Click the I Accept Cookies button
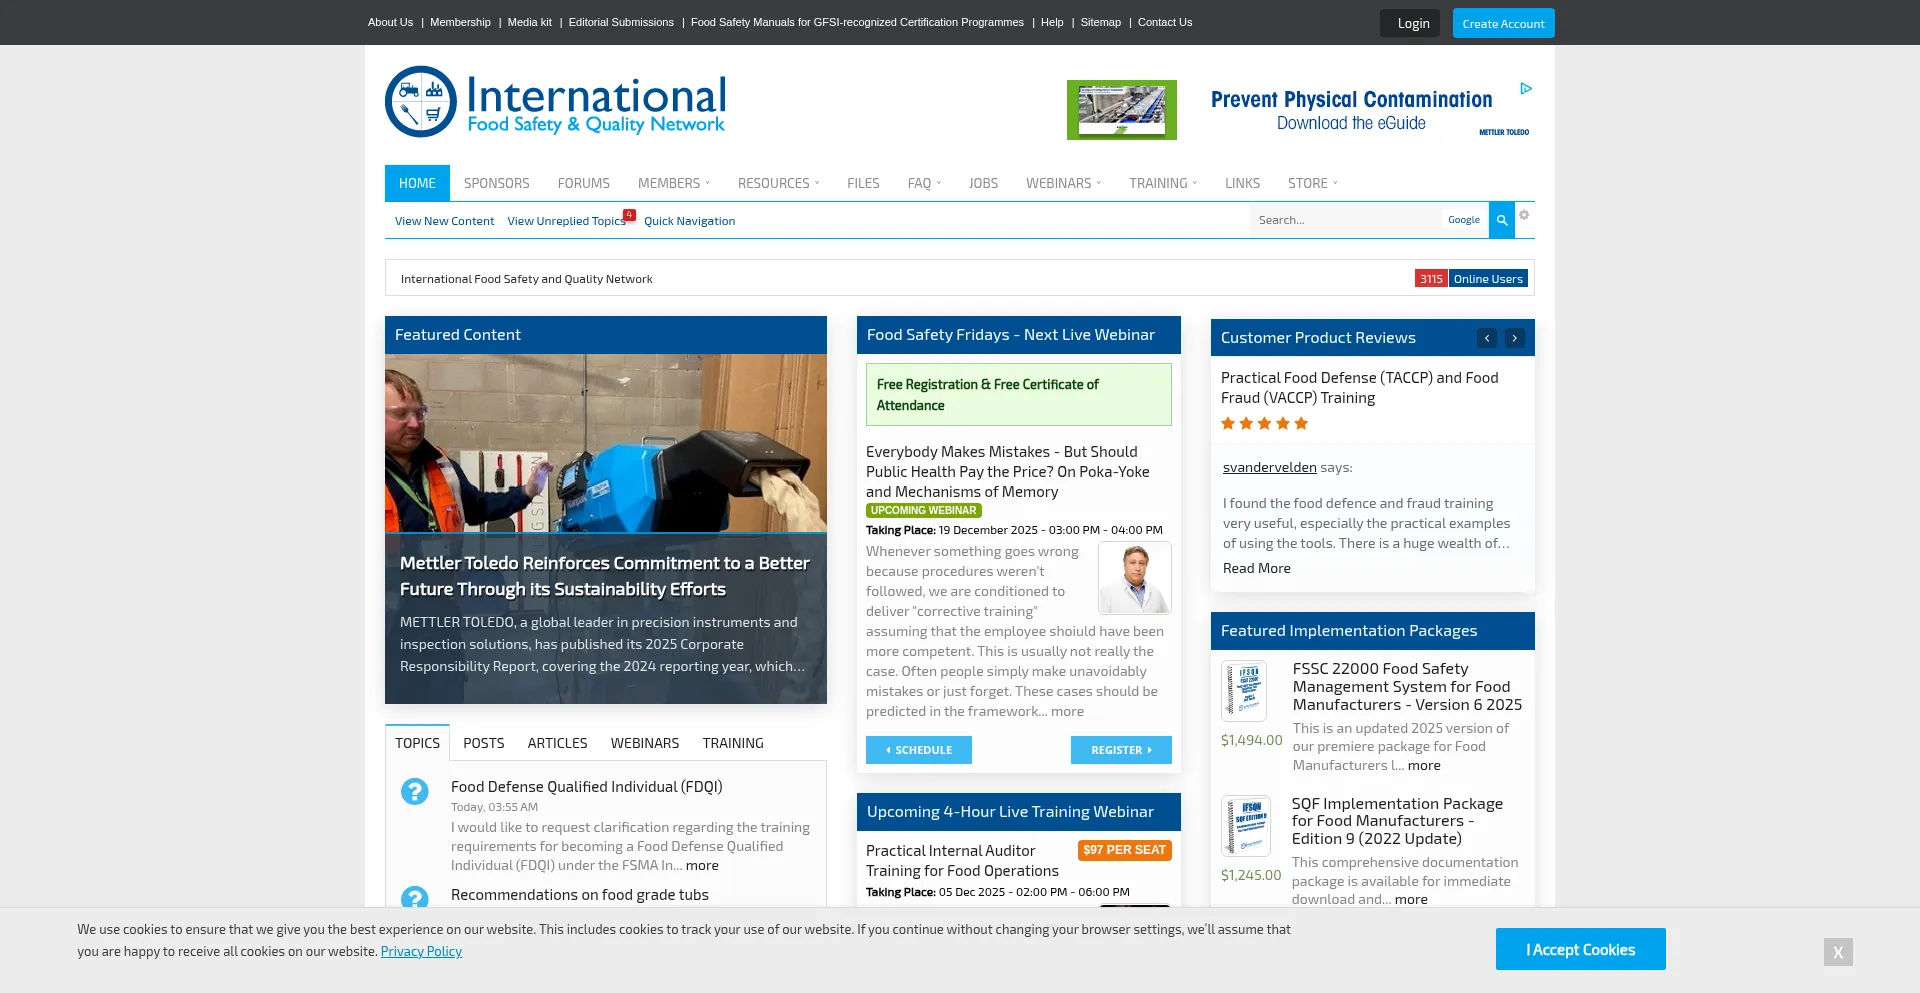Viewport: 1920px width, 993px height. coord(1580,949)
